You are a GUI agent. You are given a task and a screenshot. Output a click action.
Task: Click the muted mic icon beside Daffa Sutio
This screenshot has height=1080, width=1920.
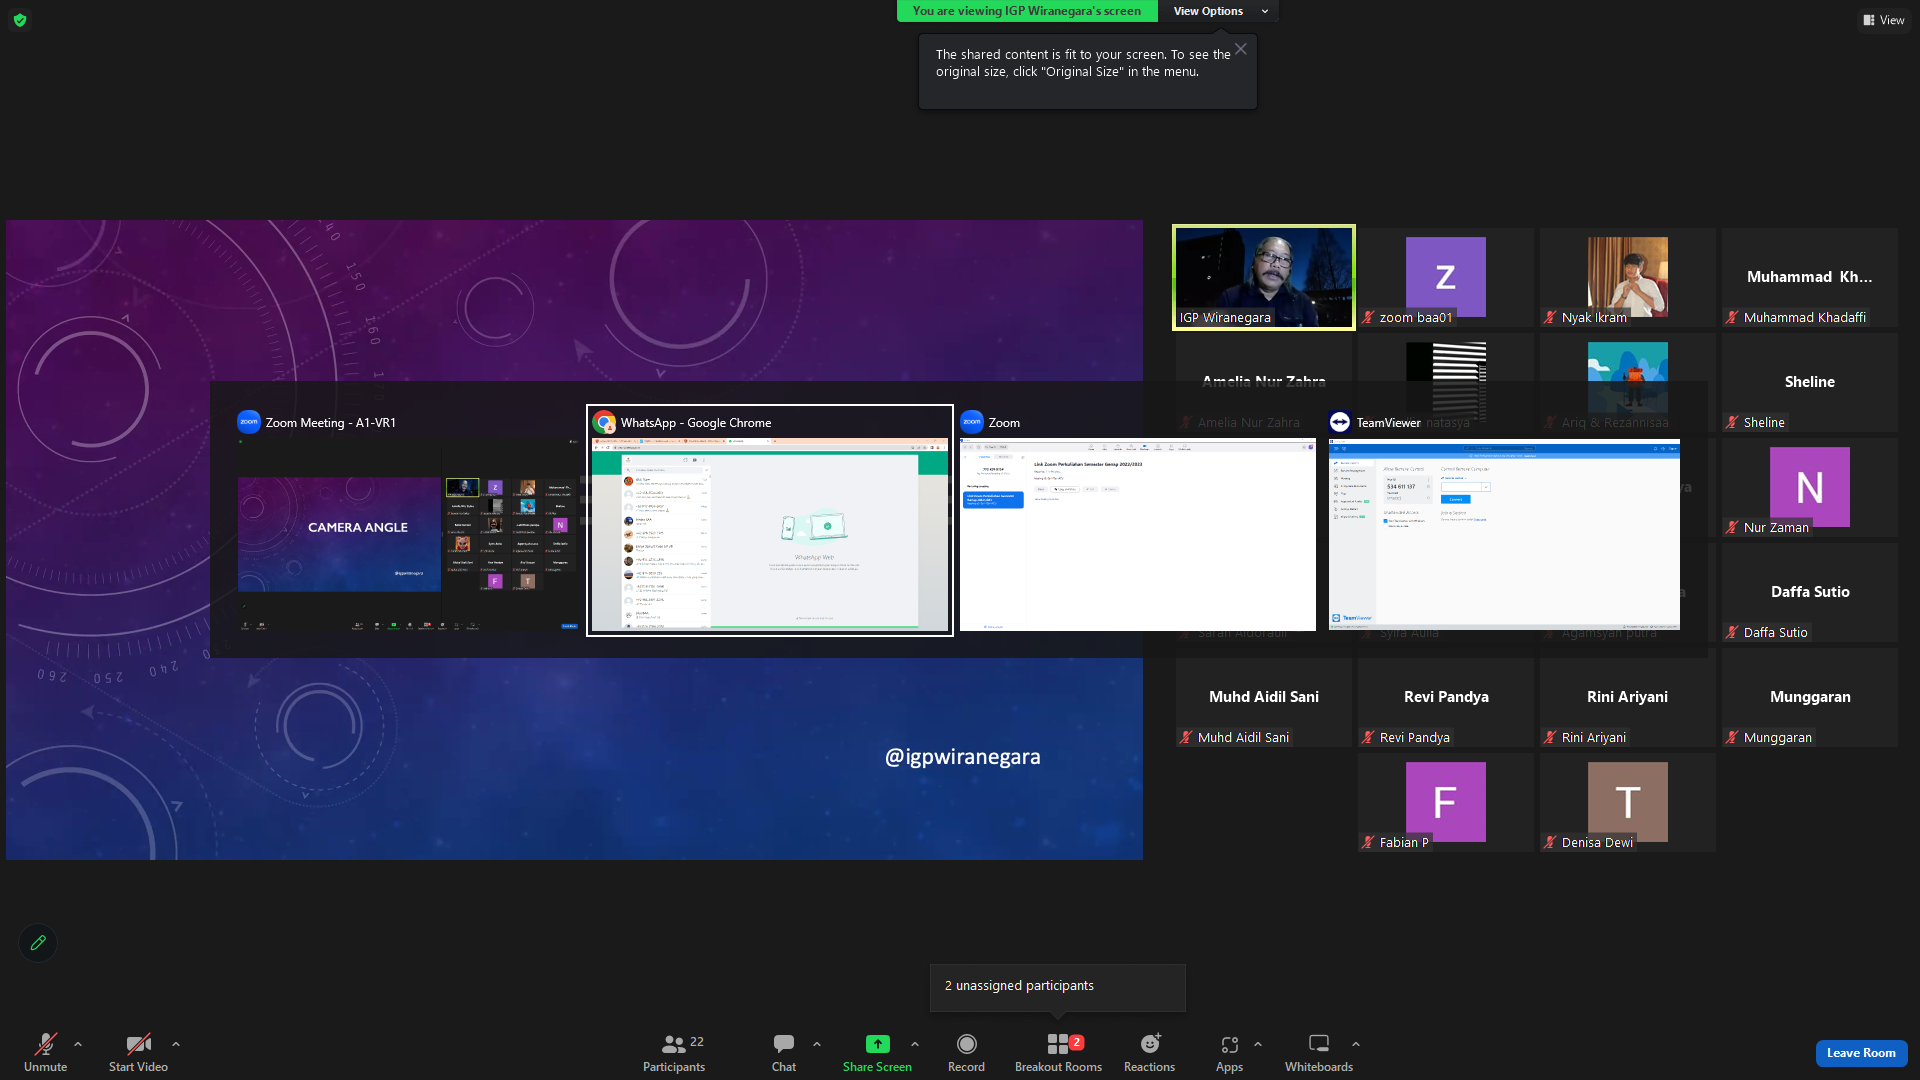pyautogui.click(x=1732, y=633)
